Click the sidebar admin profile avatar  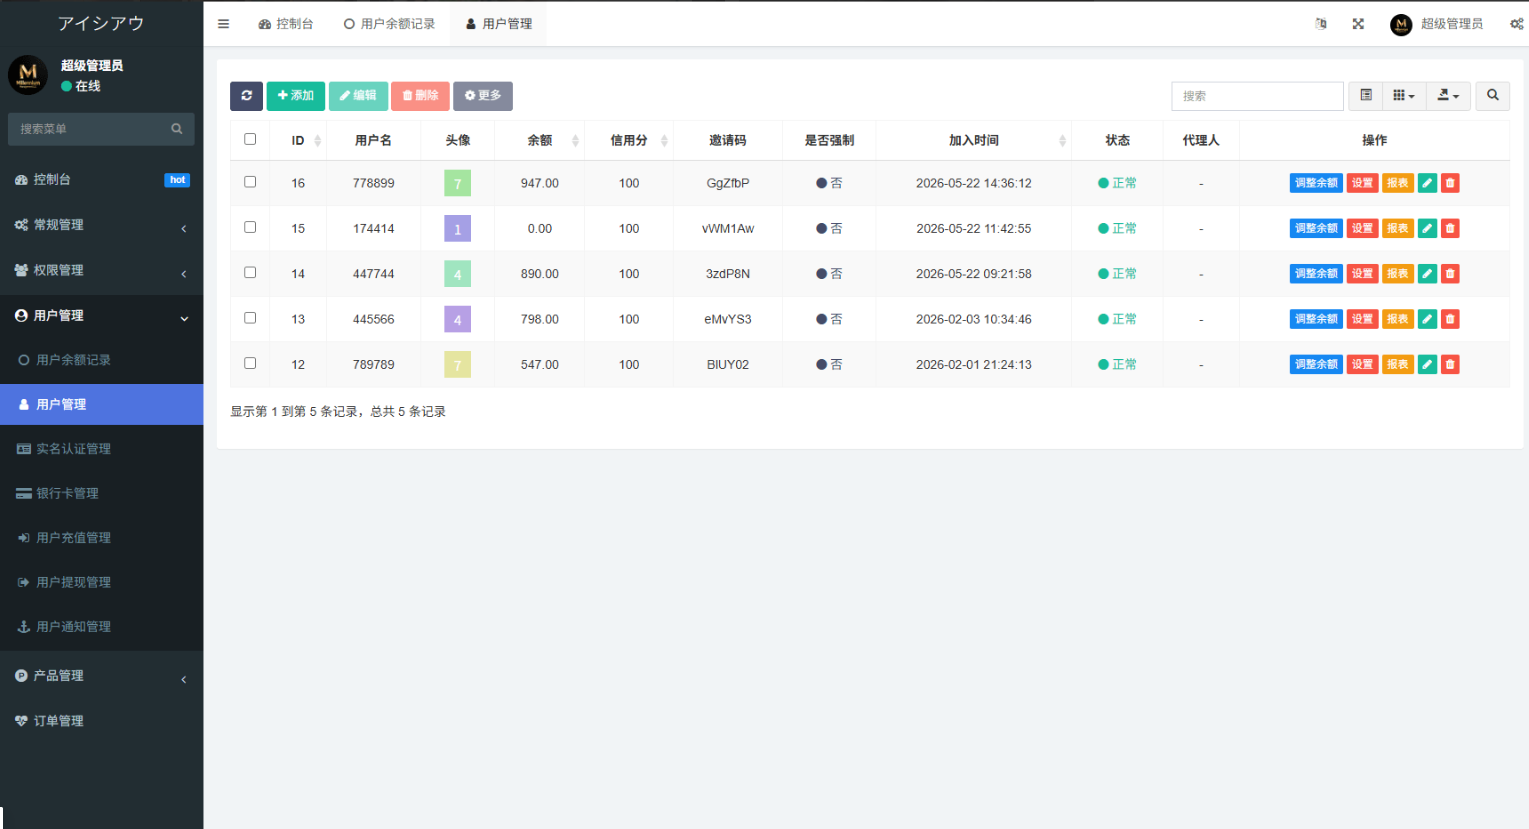[28, 75]
